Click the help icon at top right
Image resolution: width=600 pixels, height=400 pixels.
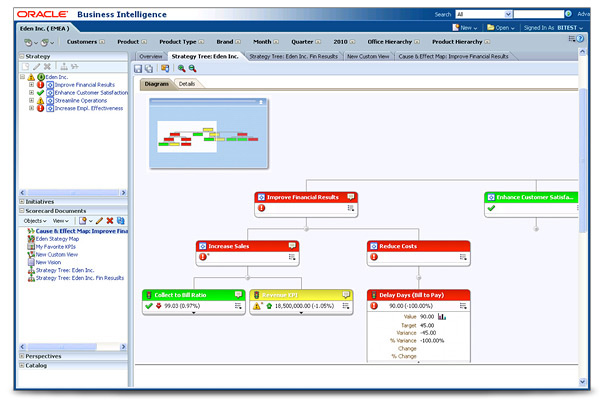[580, 39]
